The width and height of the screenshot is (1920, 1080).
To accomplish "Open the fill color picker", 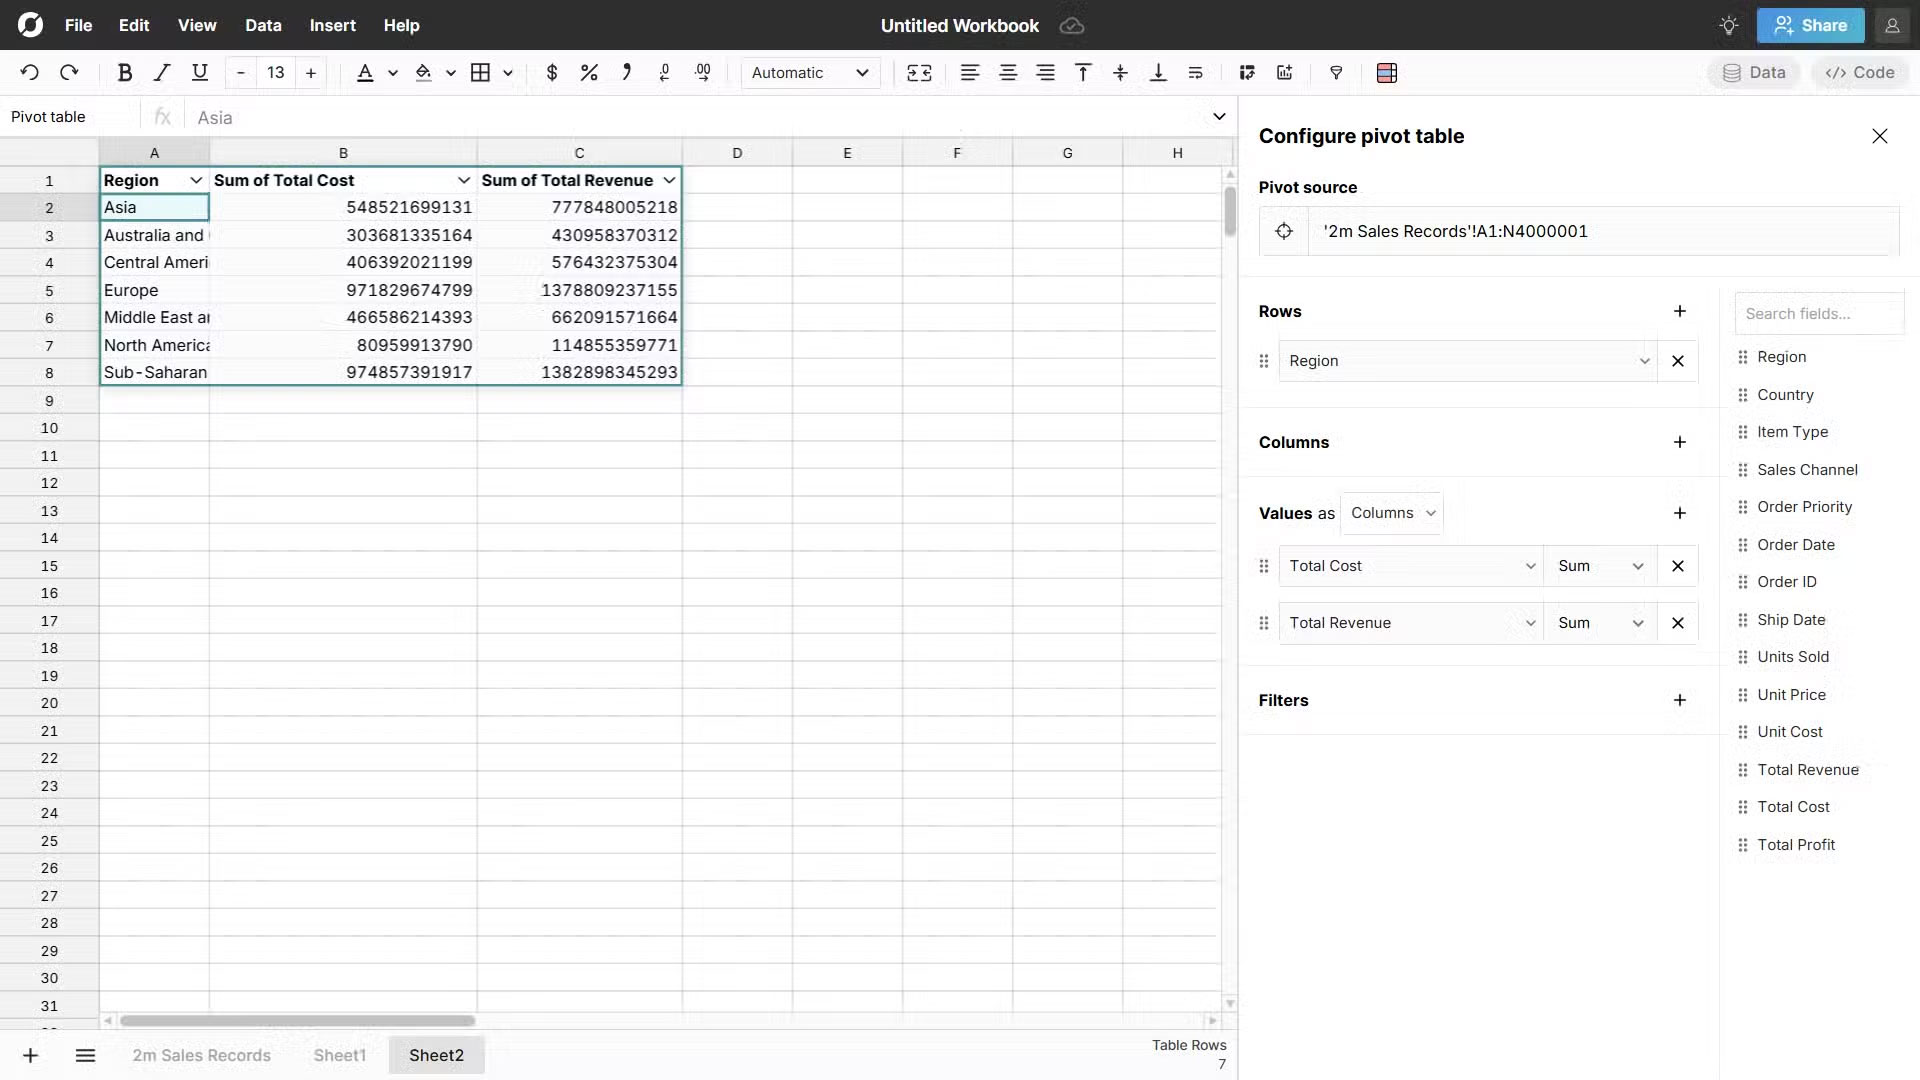I will (428, 72).
